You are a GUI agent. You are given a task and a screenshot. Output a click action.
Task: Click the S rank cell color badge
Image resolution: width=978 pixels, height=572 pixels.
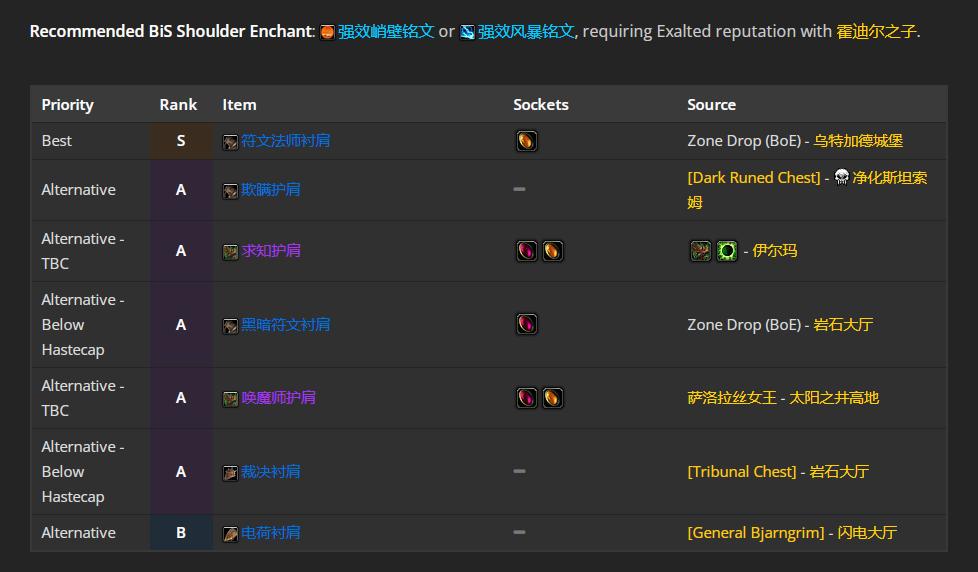[181, 141]
